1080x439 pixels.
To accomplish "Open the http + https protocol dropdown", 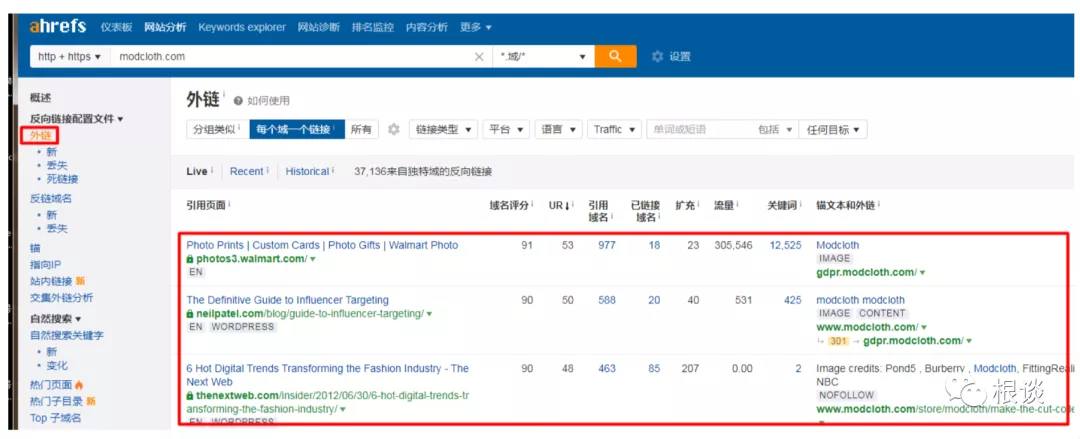I will point(70,57).
